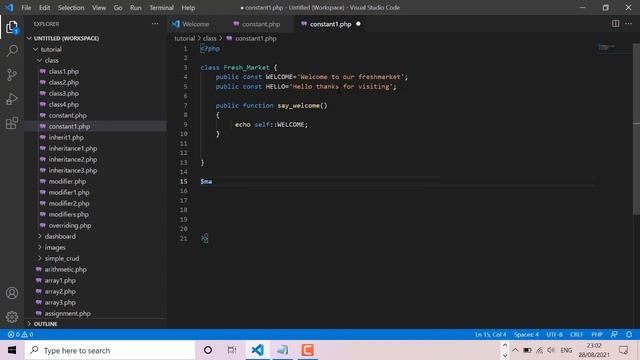Open class4.php in the explorer
Screen dimensions: 640x360
(64, 104)
